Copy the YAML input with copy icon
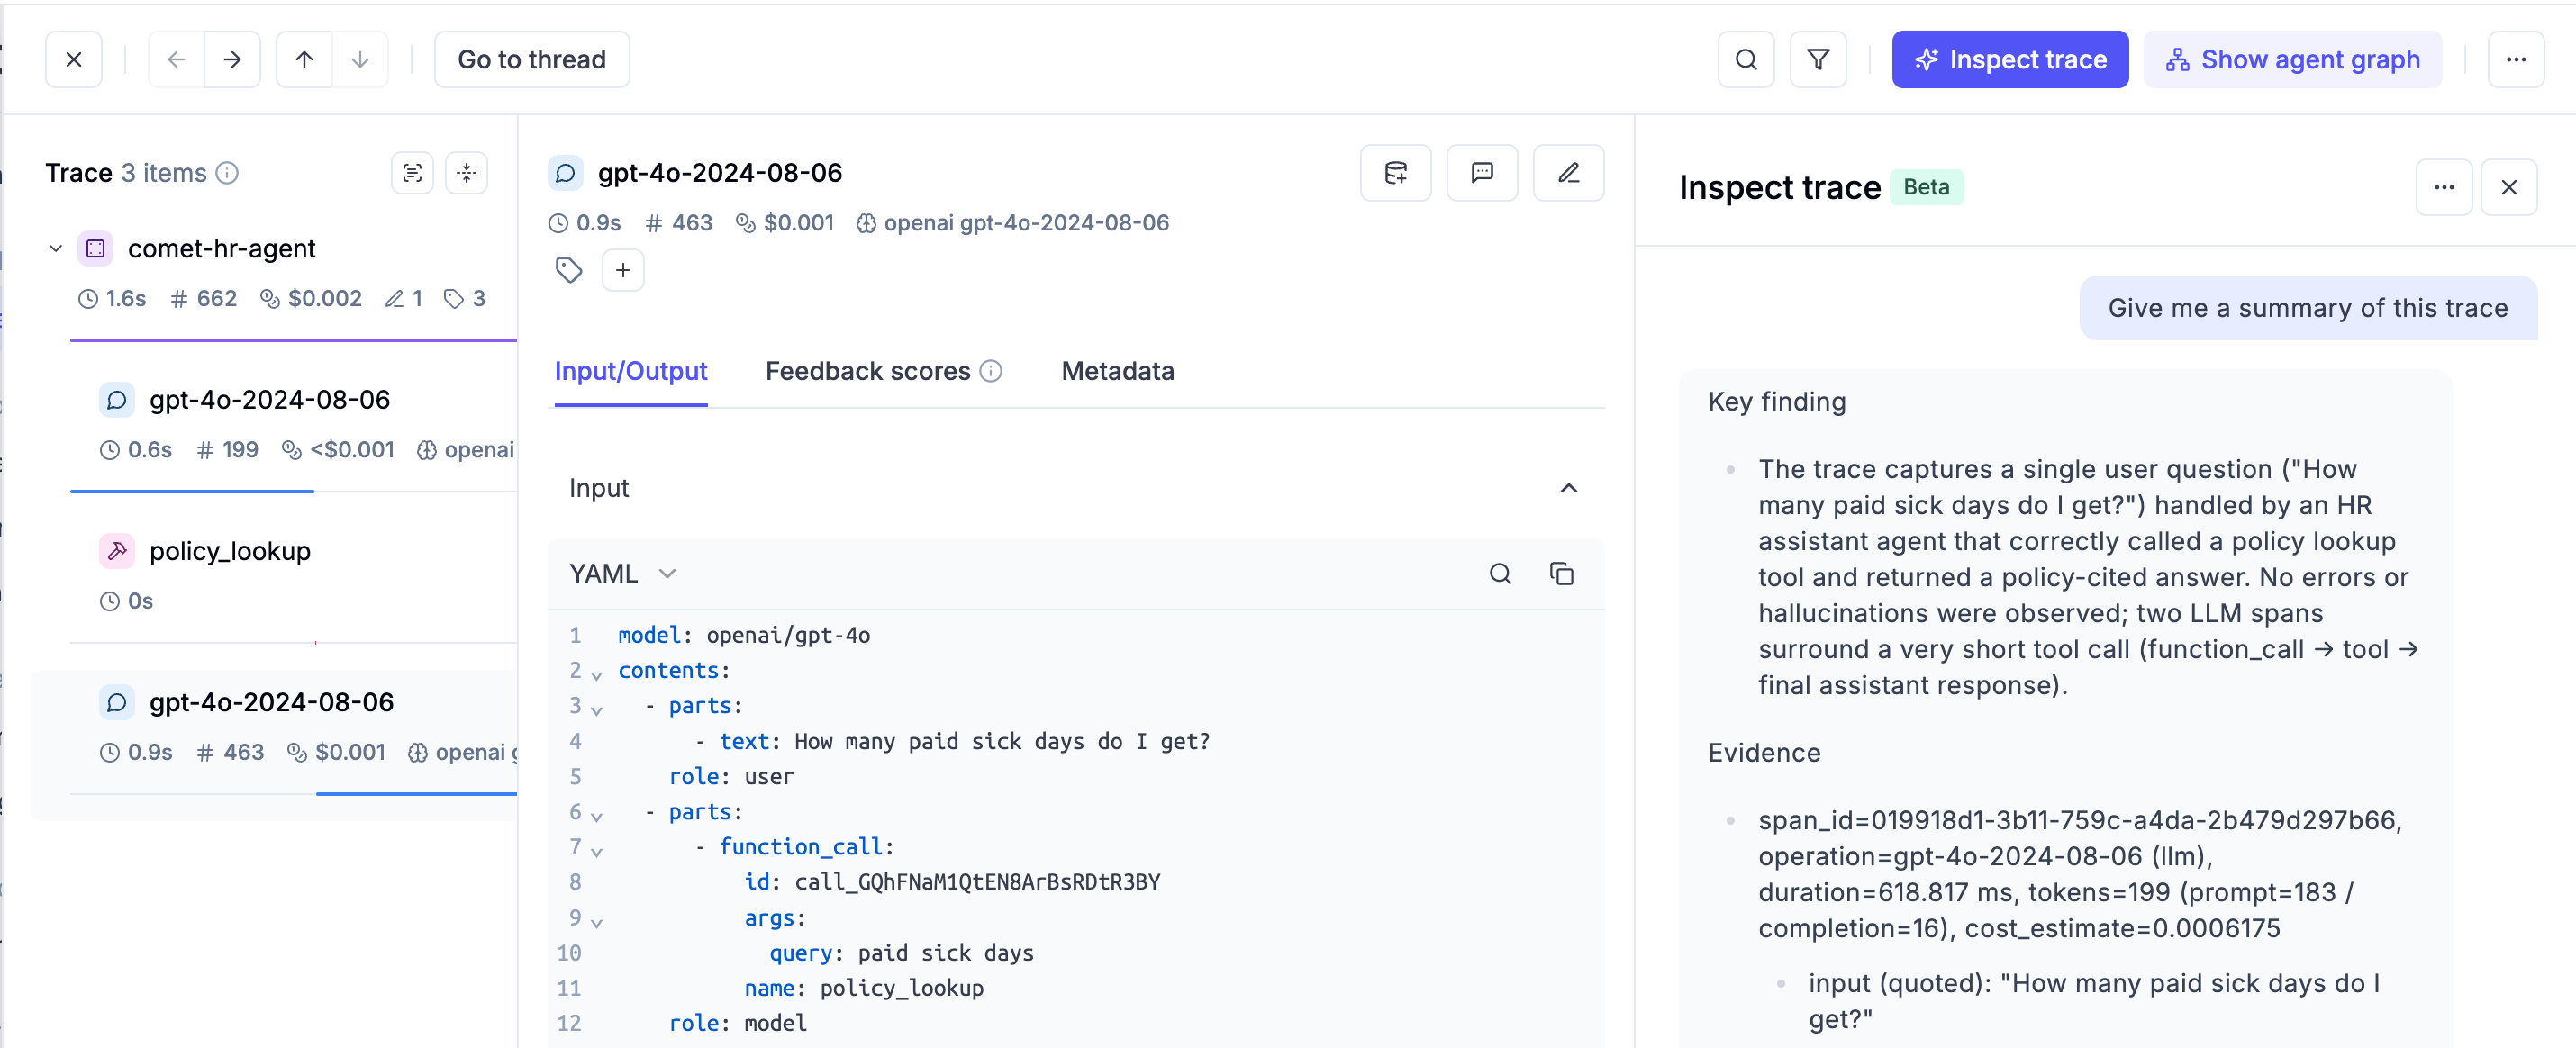The height and width of the screenshot is (1048, 2576). (x=1561, y=573)
